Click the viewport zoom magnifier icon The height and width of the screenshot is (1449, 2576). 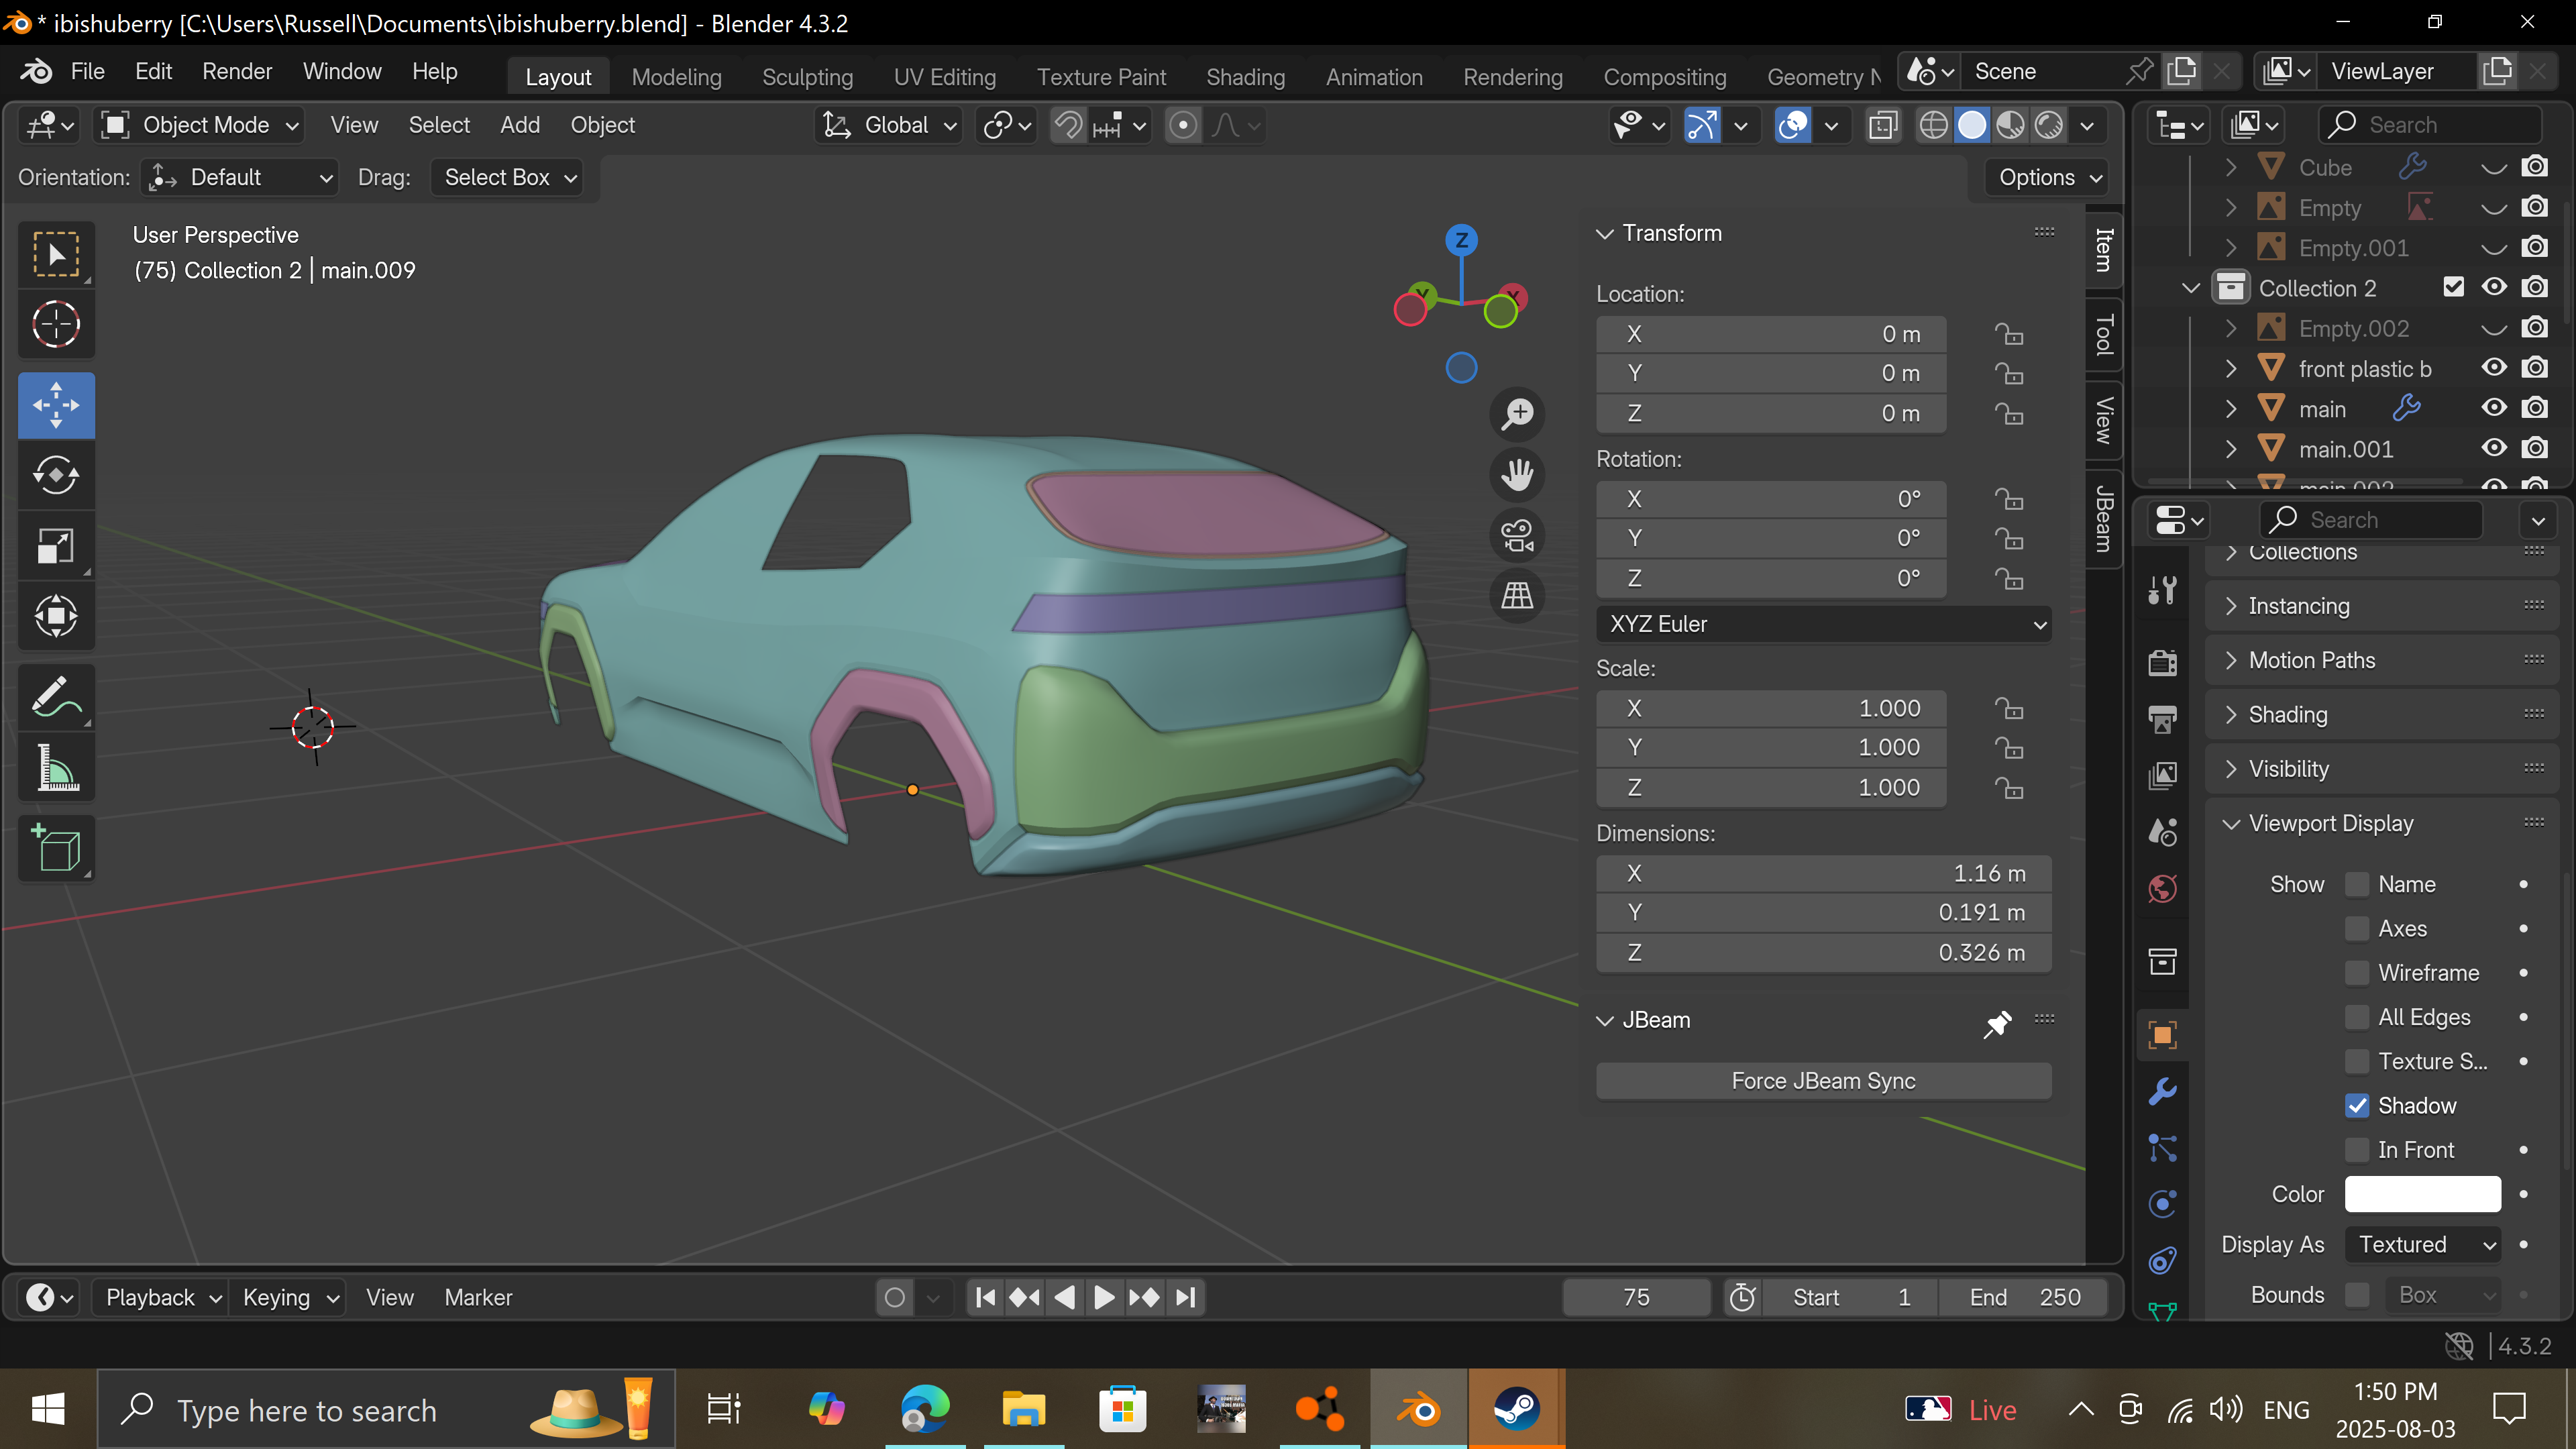point(1518,414)
